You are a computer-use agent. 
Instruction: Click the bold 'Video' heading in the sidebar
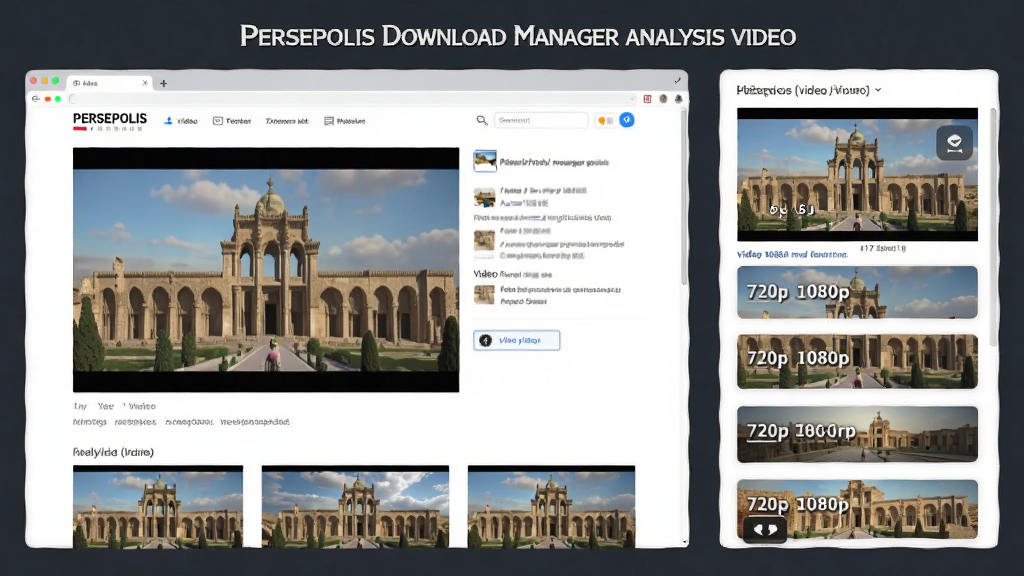[485, 274]
